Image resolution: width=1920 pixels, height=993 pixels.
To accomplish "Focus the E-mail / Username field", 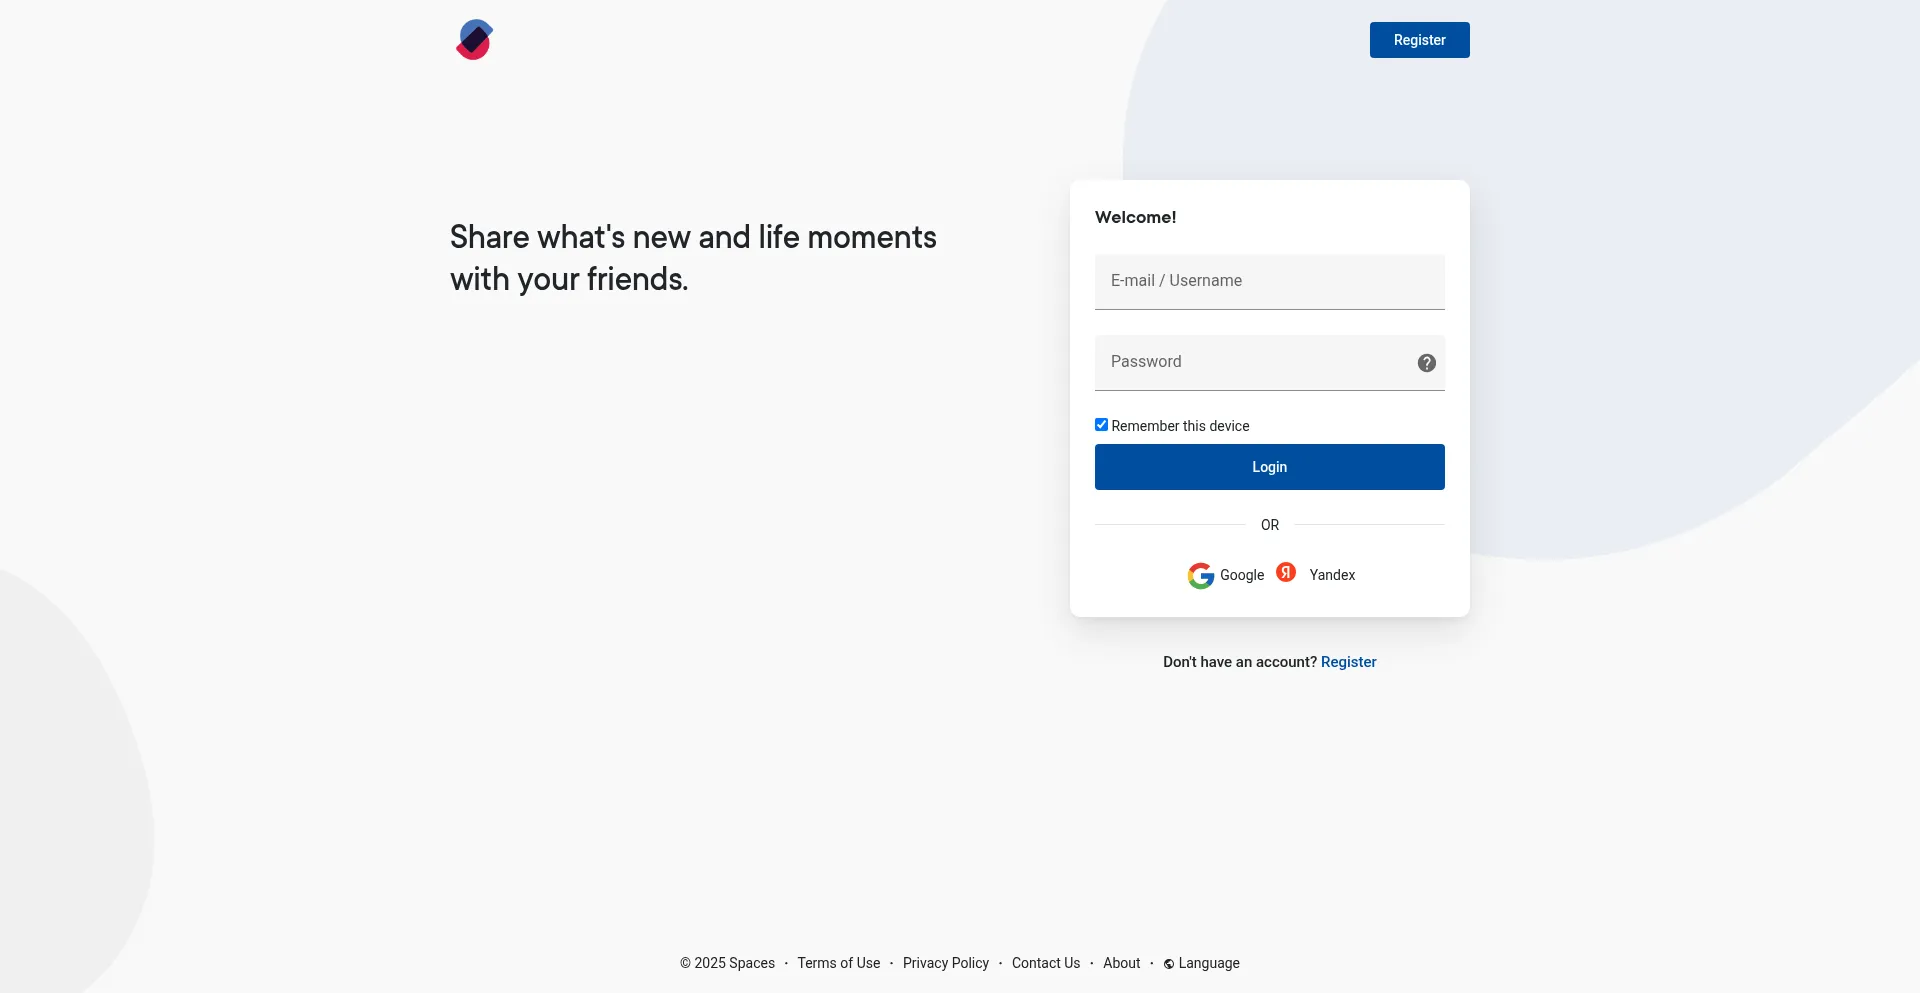I will pyautogui.click(x=1269, y=281).
